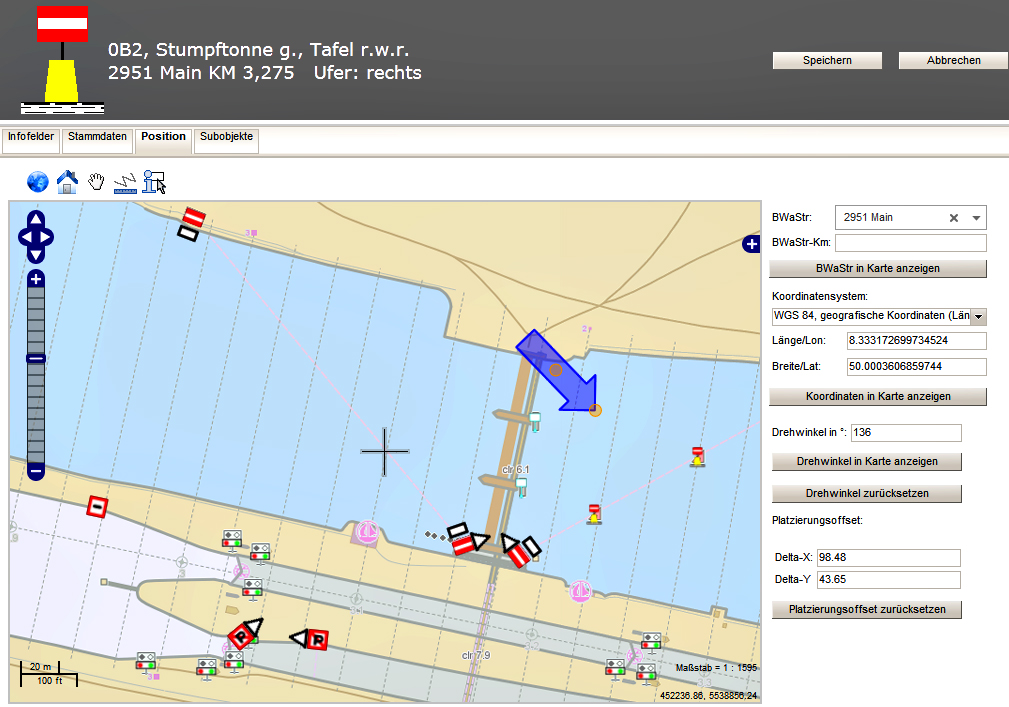The width and height of the screenshot is (1009, 707).
Task: Click the home view icon
Action: click(67, 182)
